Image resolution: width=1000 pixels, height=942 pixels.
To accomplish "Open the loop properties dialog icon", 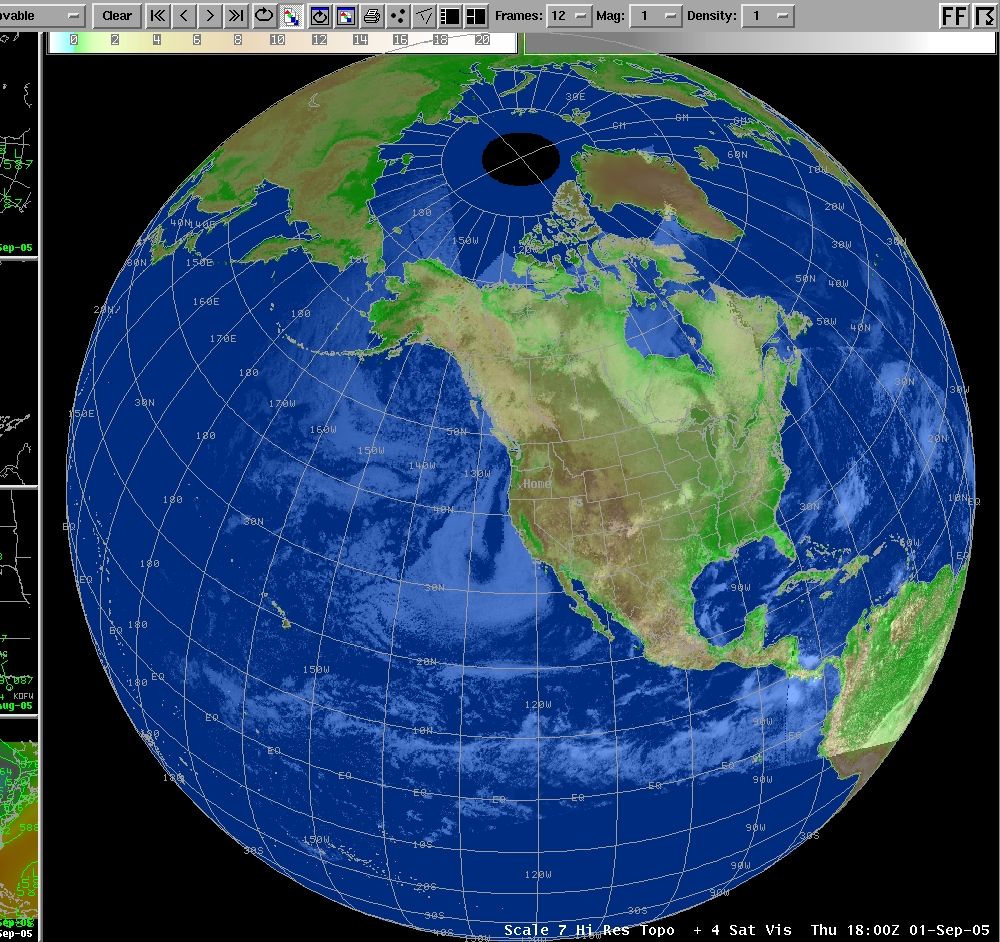I will click(x=320, y=16).
